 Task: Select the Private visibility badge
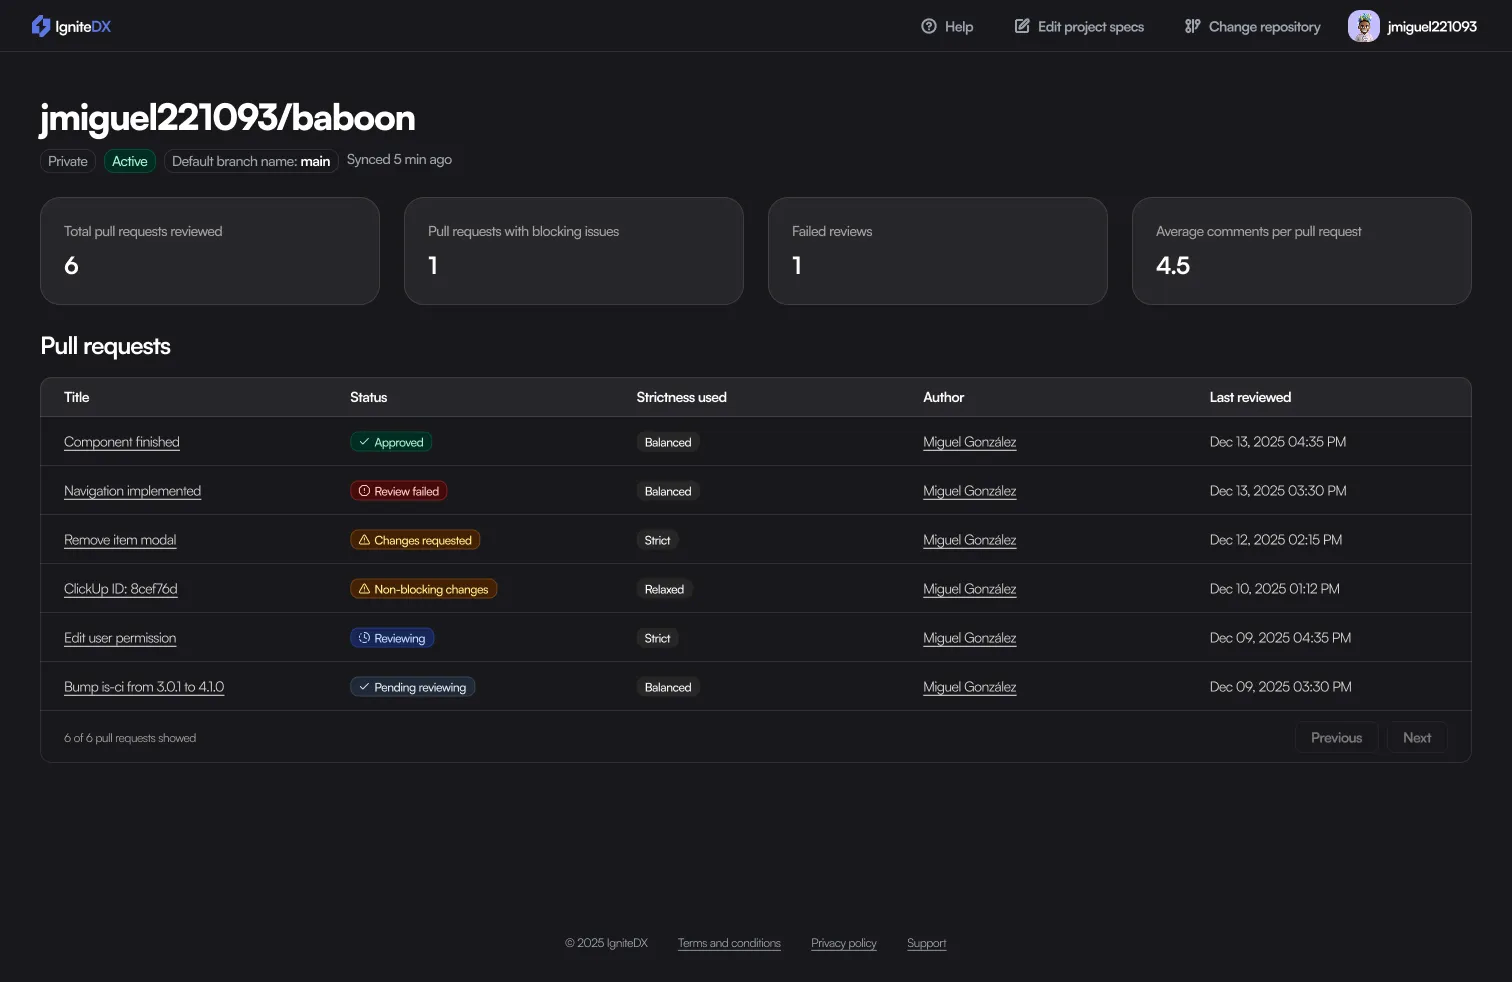point(67,160)
